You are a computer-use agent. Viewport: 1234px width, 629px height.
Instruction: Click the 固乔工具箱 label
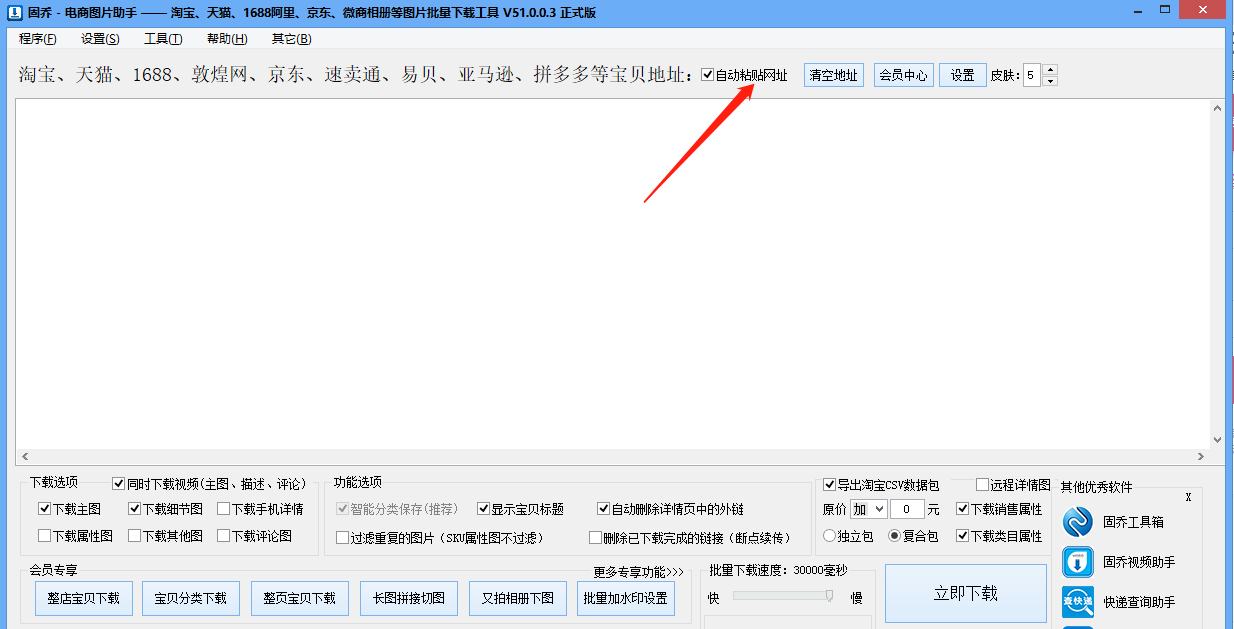[1133, 522]
